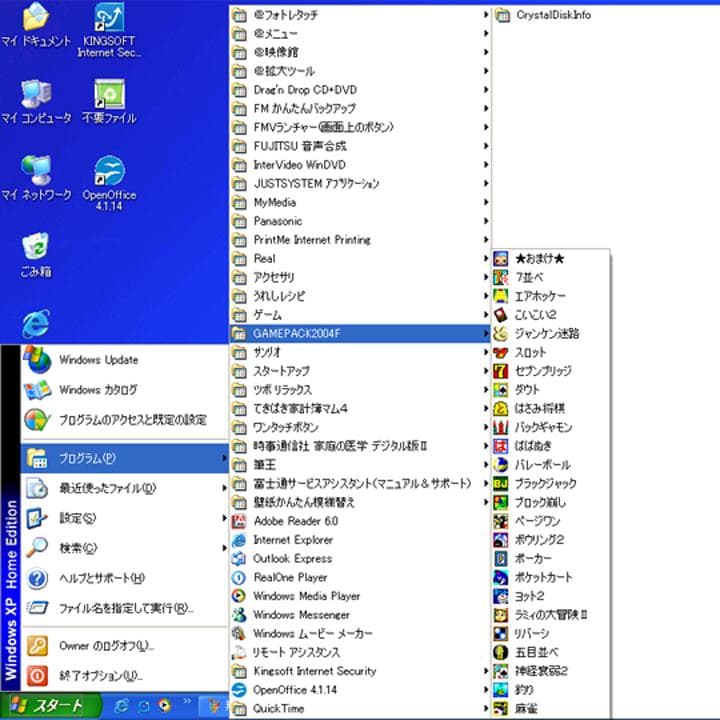Expand the プログラム(P) submenu
The image size is (720, 720).
(125, 458)
